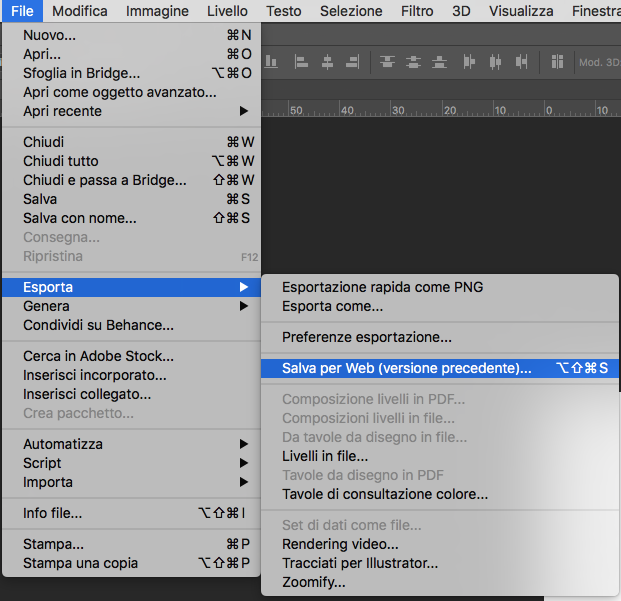The width and height of the screenshot is (621, 601).
Task: Choose Stampa una copia
Action: pos(131,563)
